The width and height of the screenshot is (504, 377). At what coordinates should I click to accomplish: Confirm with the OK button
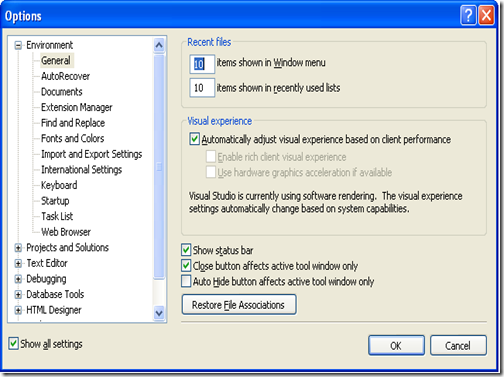click(x=396, y=345)
